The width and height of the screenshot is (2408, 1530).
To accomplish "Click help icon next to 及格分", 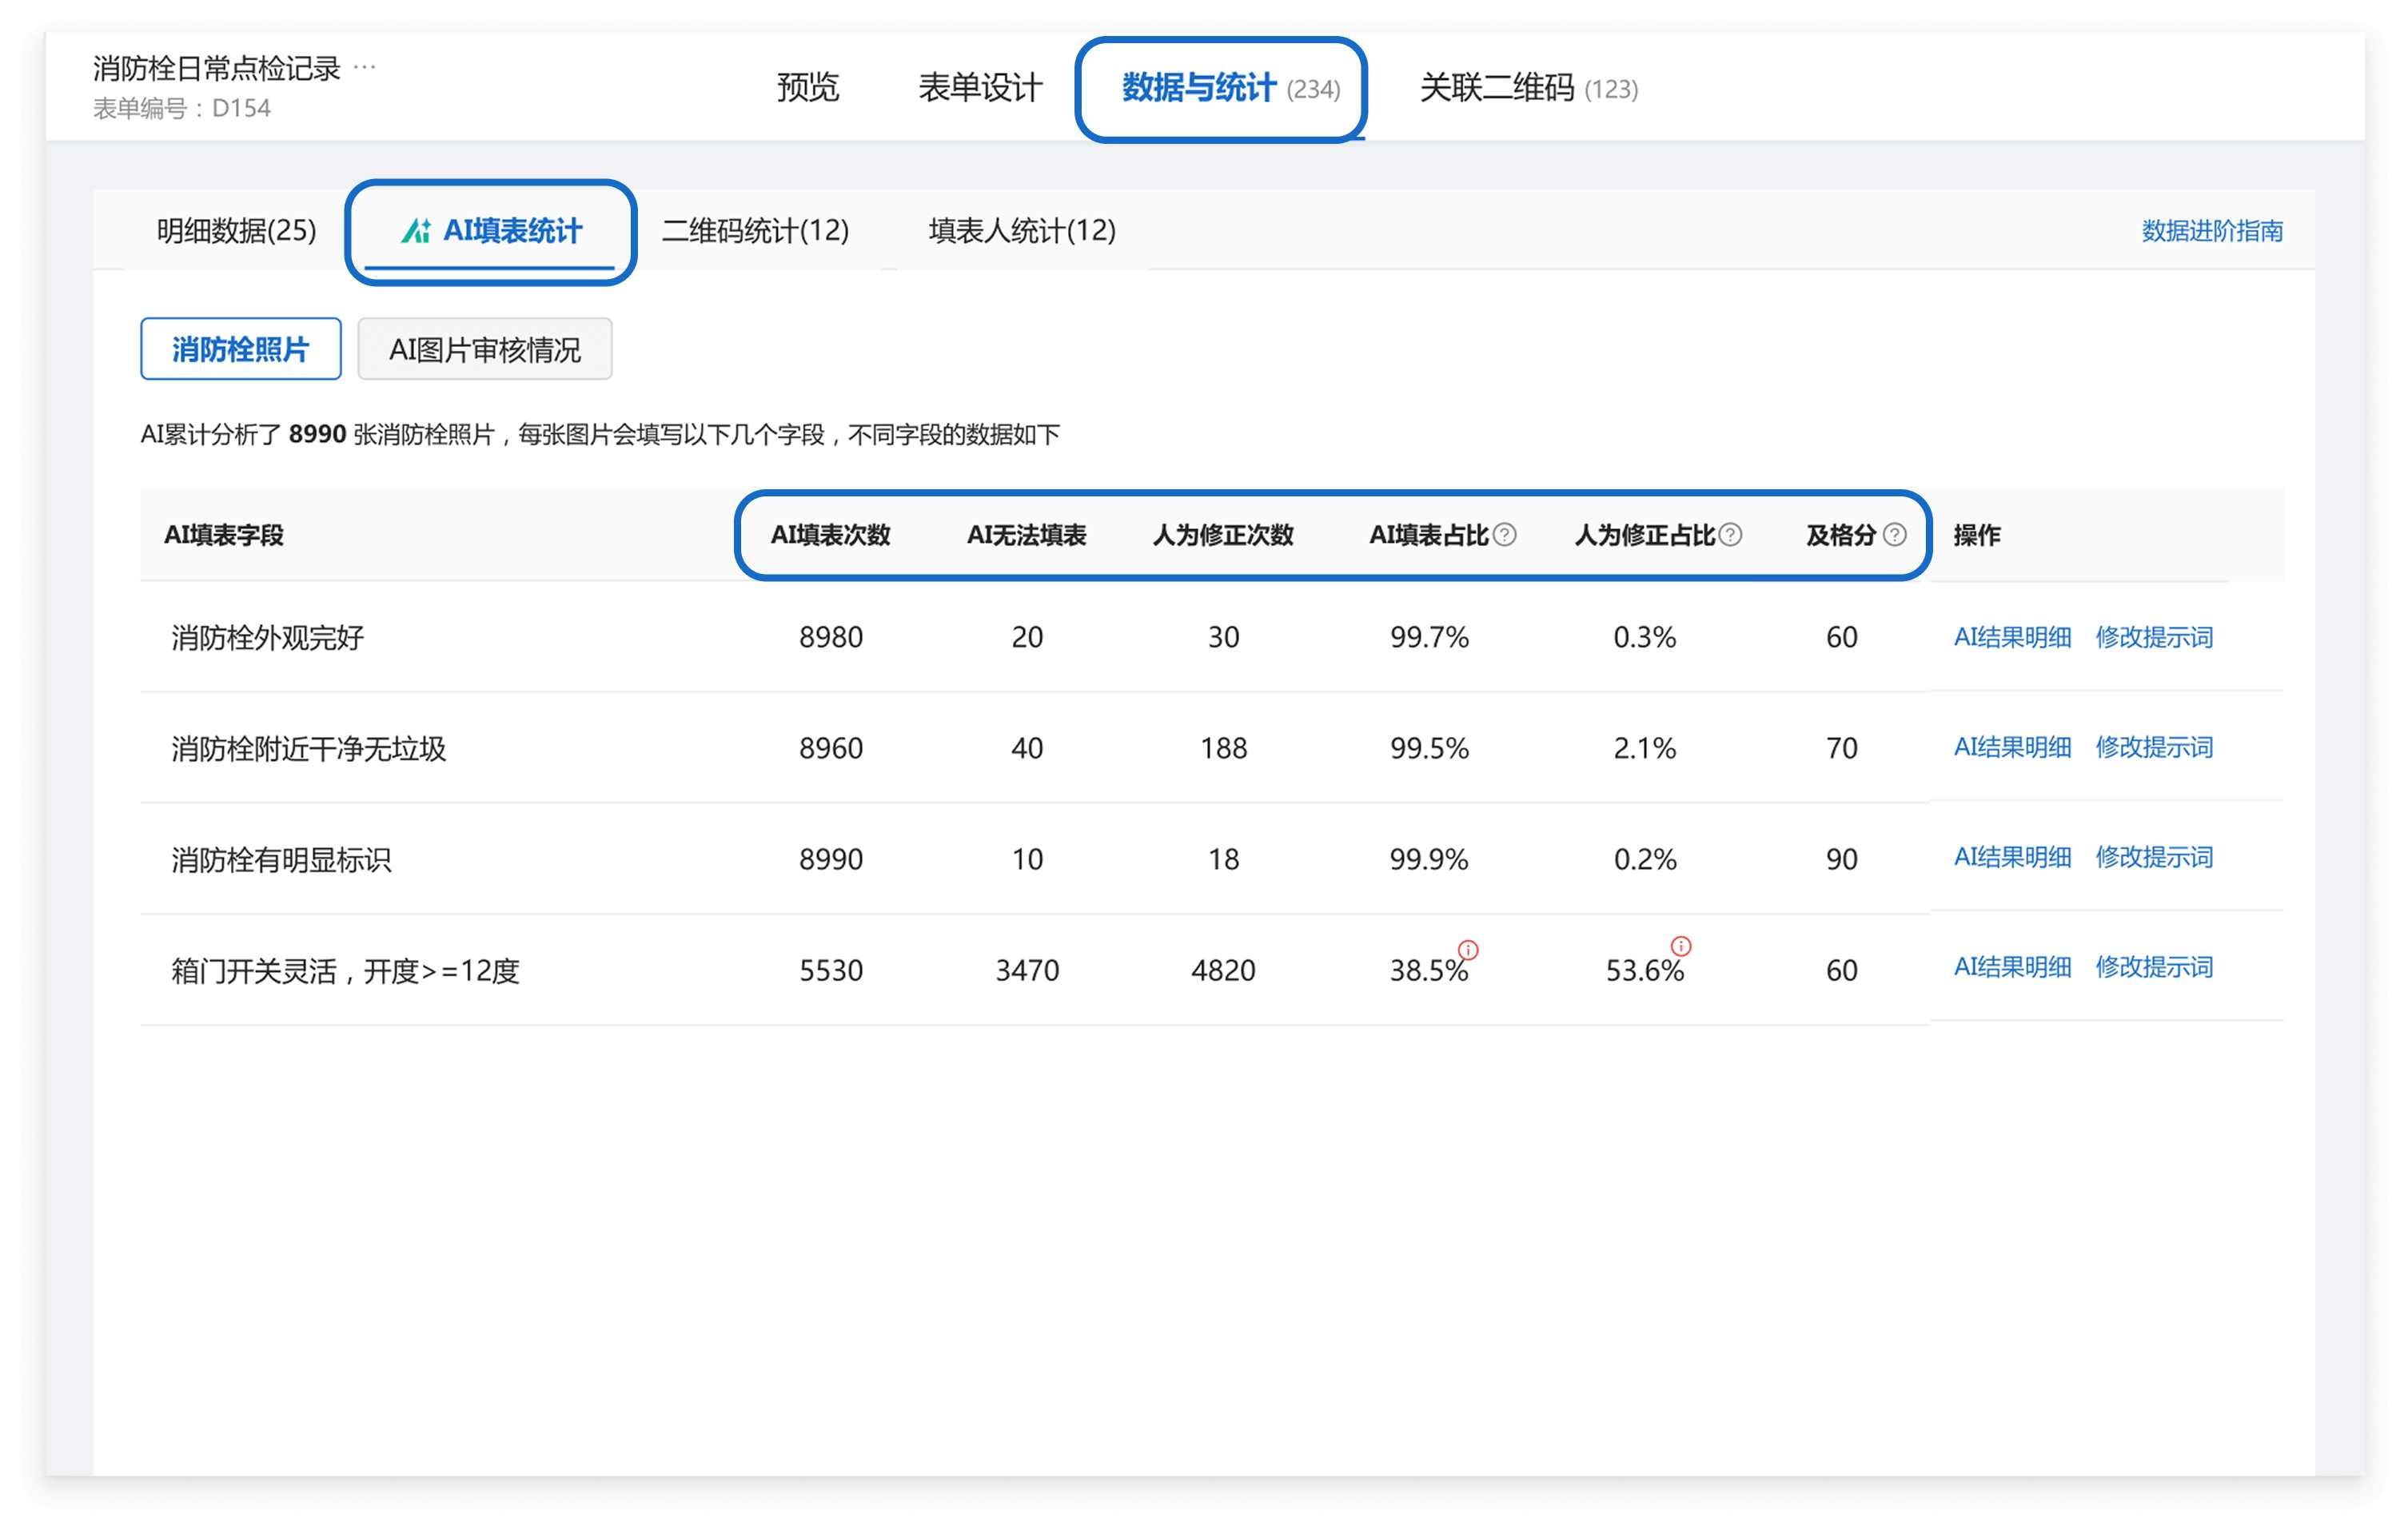I will coord(1894,535).
